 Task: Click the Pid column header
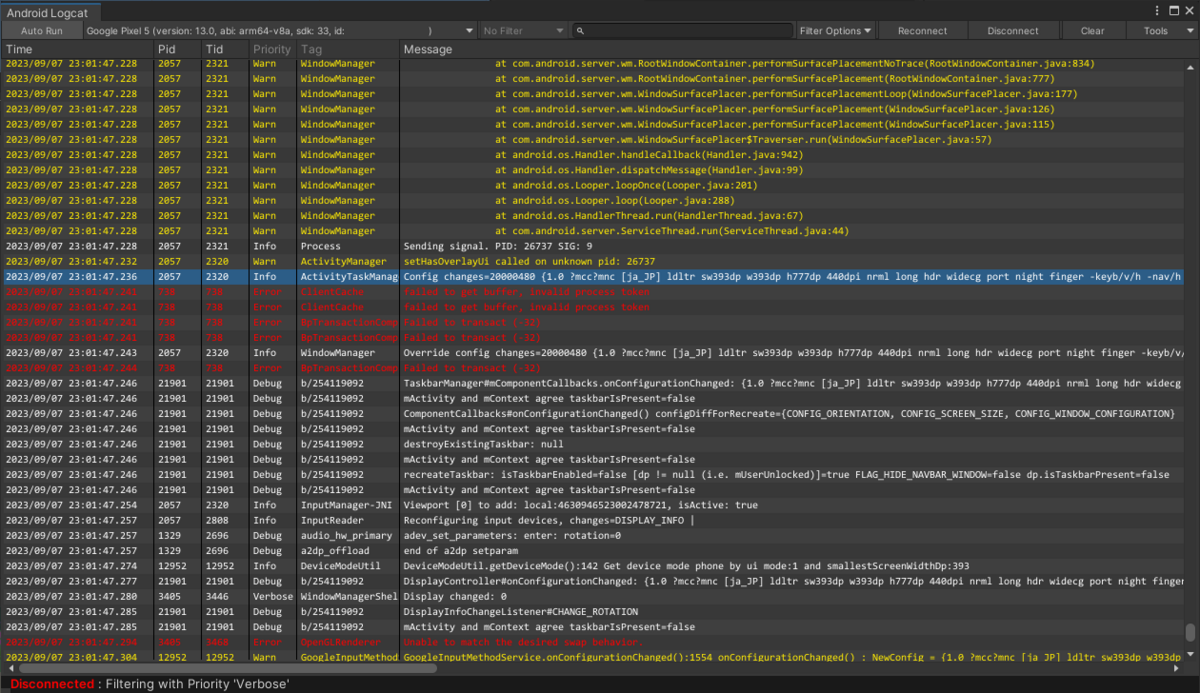[x=177, y=49]
